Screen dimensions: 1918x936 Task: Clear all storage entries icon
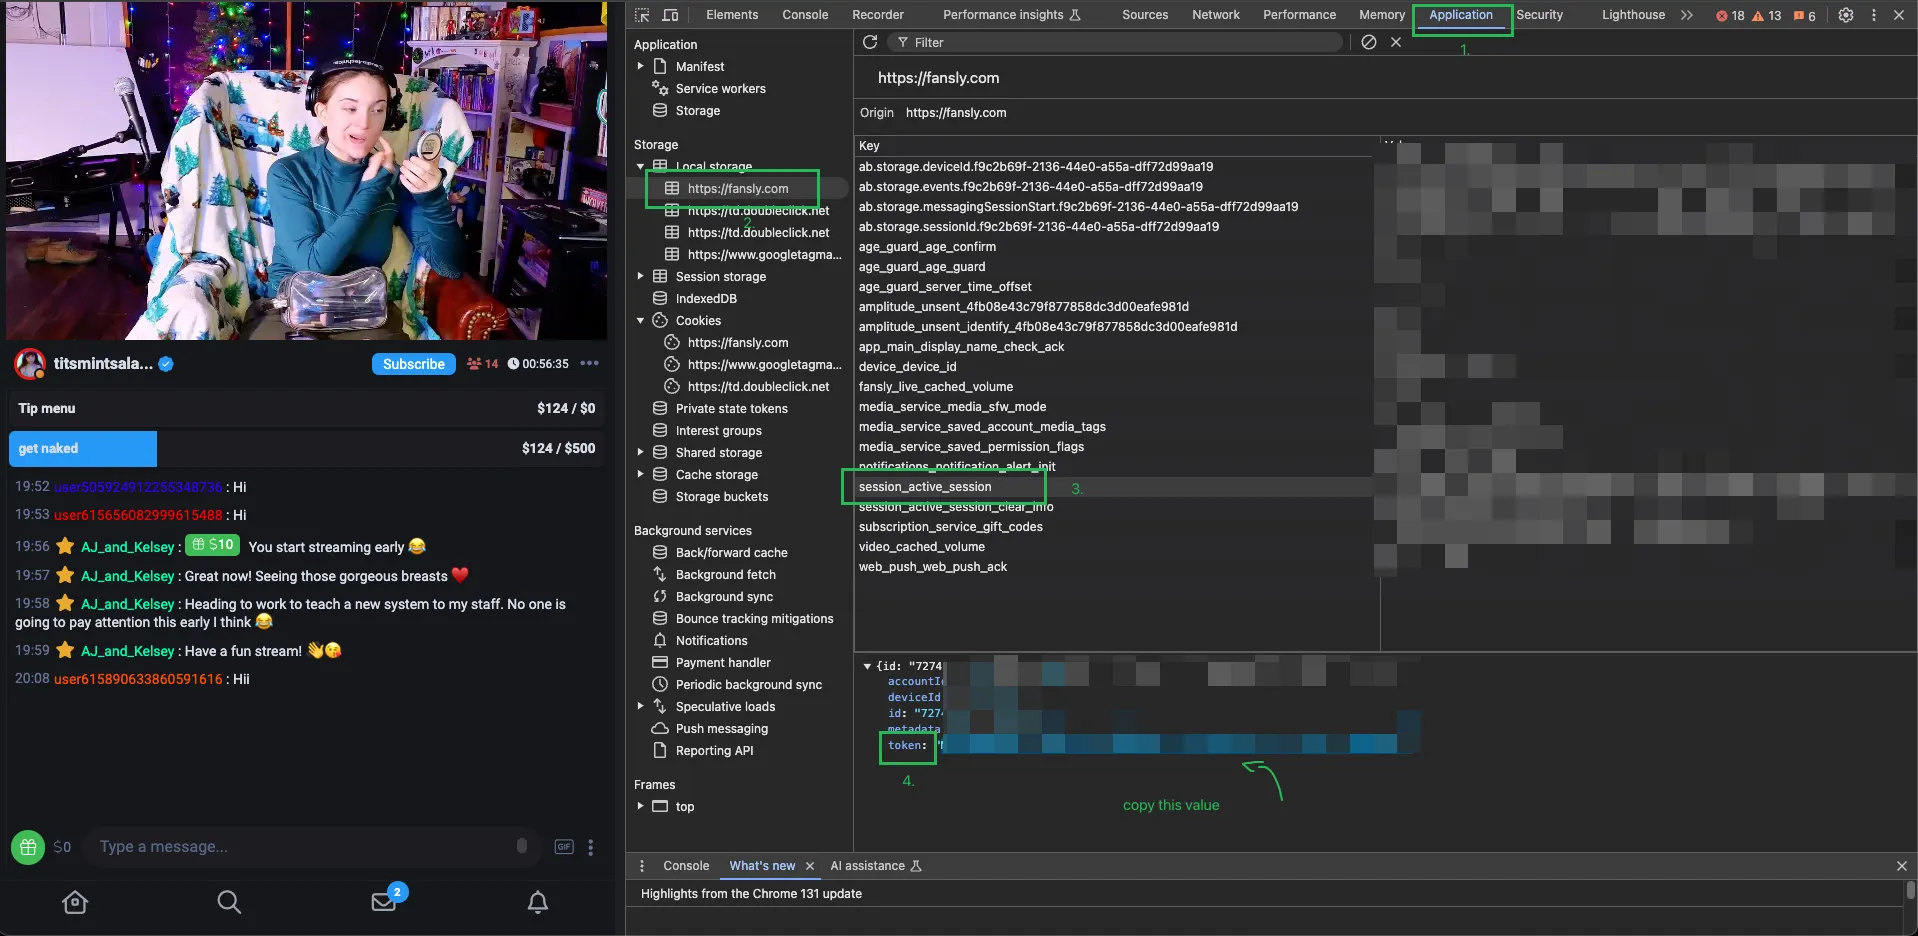1369,42
